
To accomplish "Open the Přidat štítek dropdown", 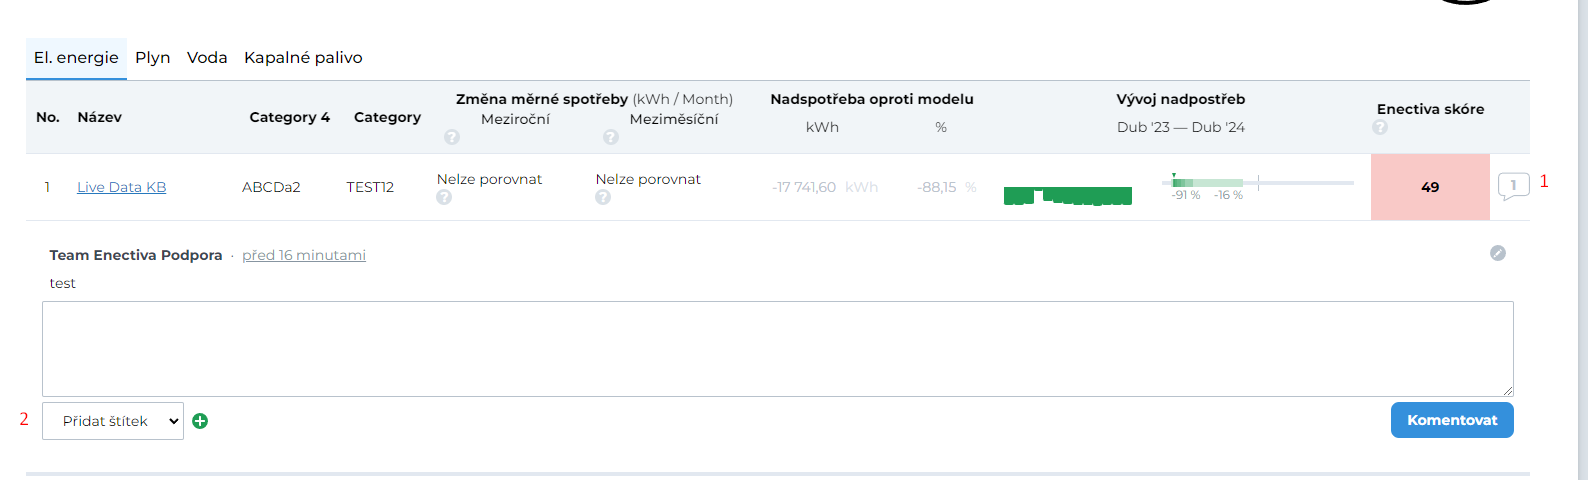I will tap(113, 421).
